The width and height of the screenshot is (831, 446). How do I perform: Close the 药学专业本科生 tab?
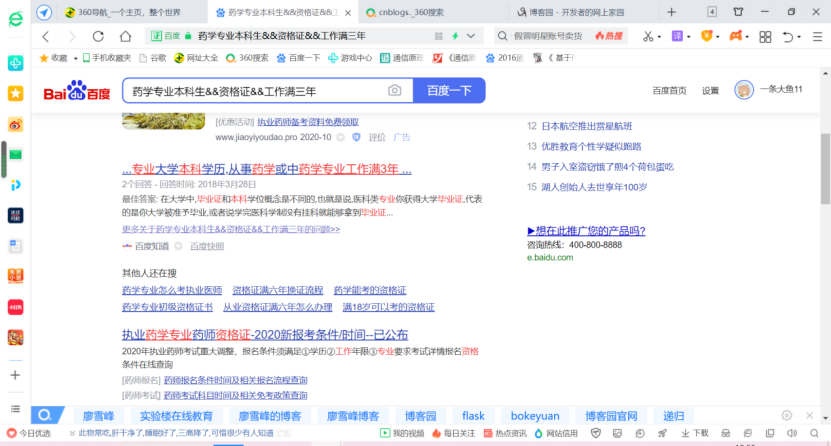pyautogui.click(x=348, y=13)
